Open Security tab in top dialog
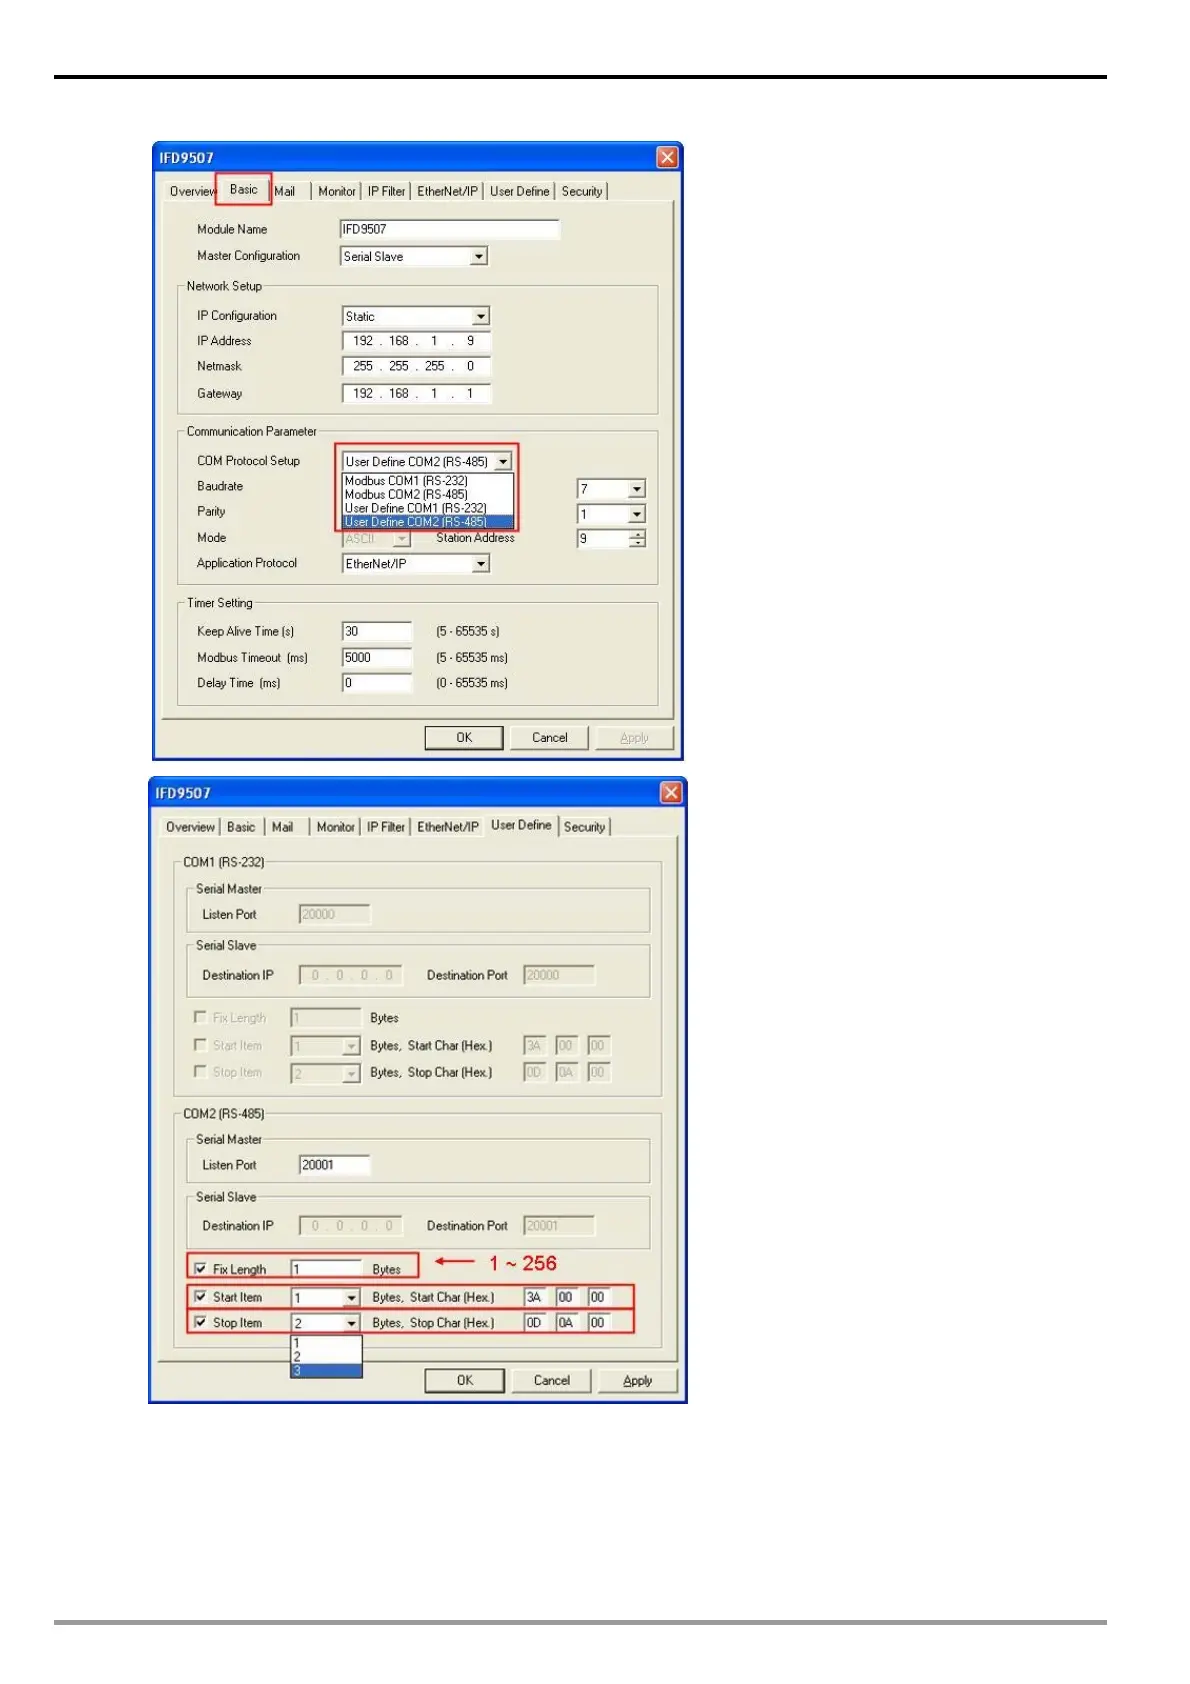Screen dimensions: 1190x1684 pos(582,191)
